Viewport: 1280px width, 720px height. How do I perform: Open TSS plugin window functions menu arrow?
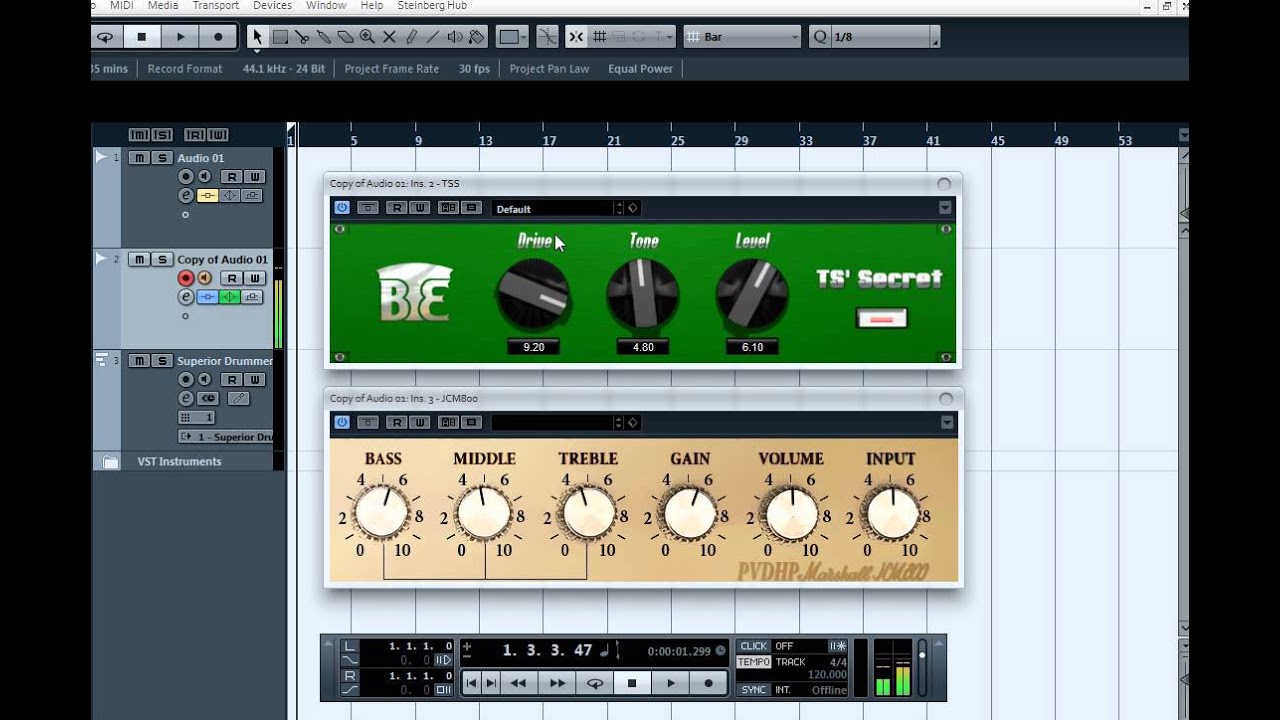coord(945,208)
